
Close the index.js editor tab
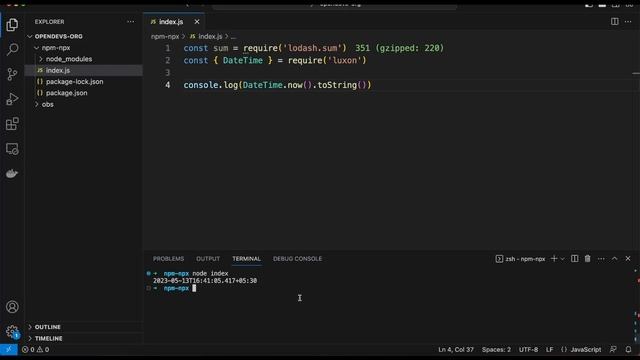pos(197,22)
